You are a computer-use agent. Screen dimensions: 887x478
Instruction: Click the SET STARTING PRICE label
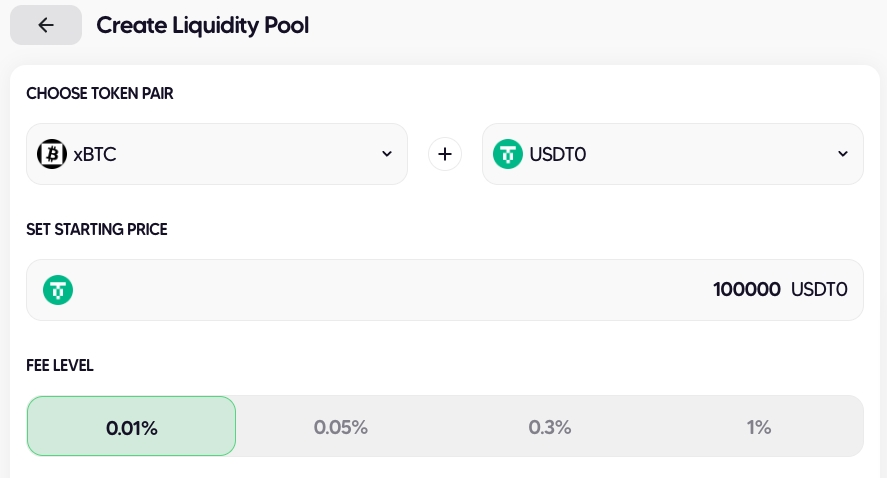[97, 230]
